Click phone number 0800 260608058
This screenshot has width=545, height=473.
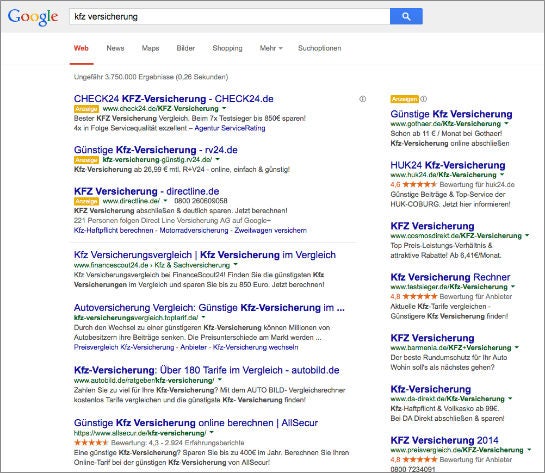[201, 201]
